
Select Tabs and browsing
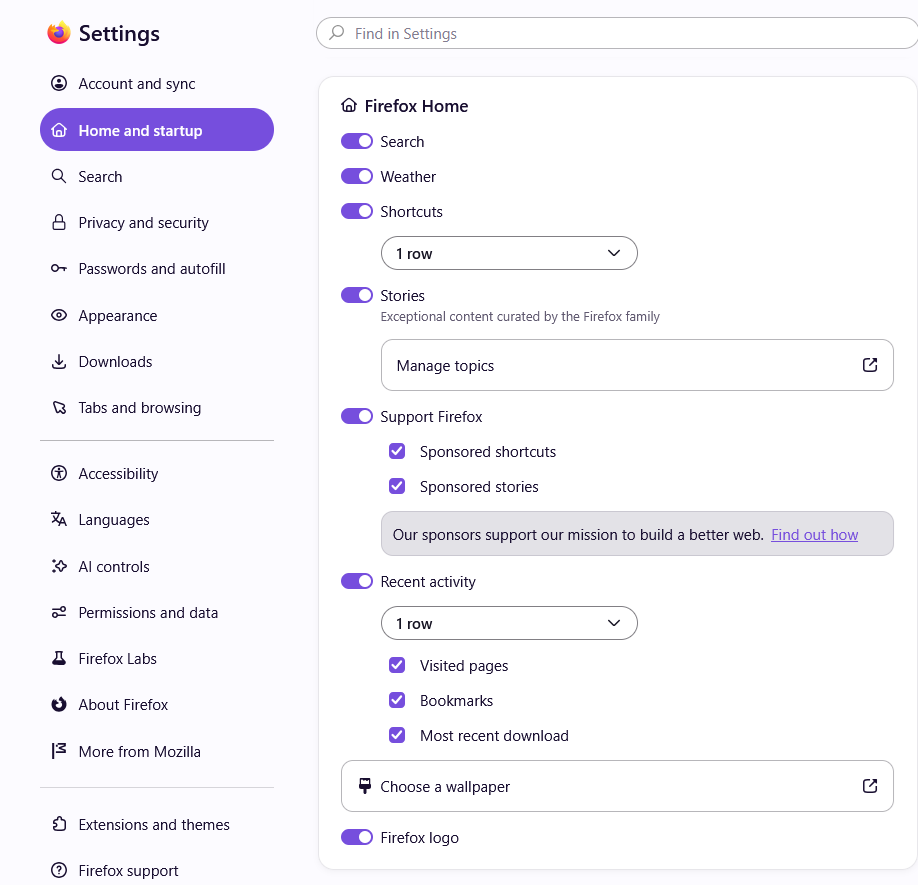[x=156, y=408]
